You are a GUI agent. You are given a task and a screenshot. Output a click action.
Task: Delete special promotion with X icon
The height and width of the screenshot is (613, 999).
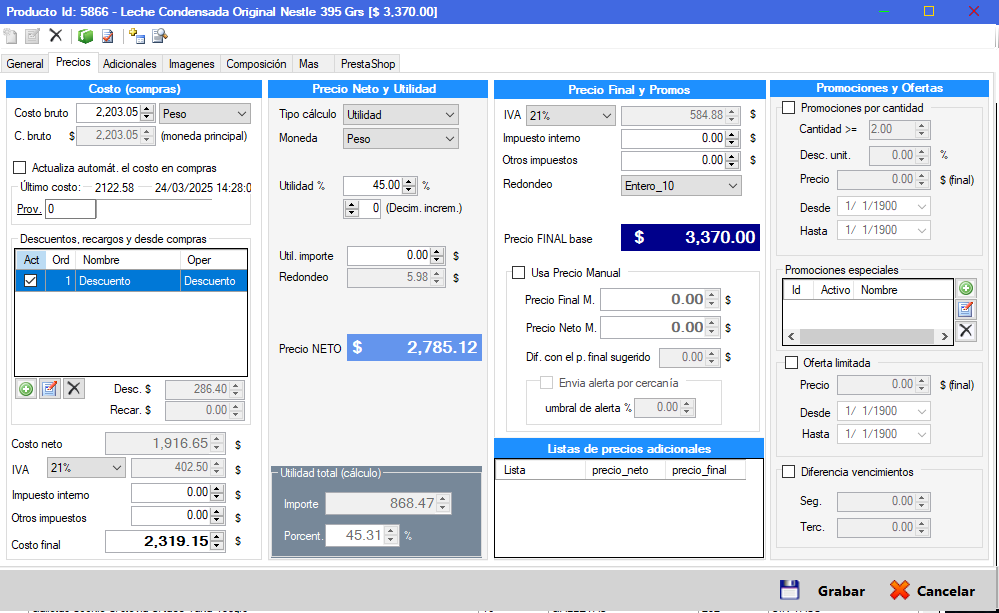click(x=966, y=330)
